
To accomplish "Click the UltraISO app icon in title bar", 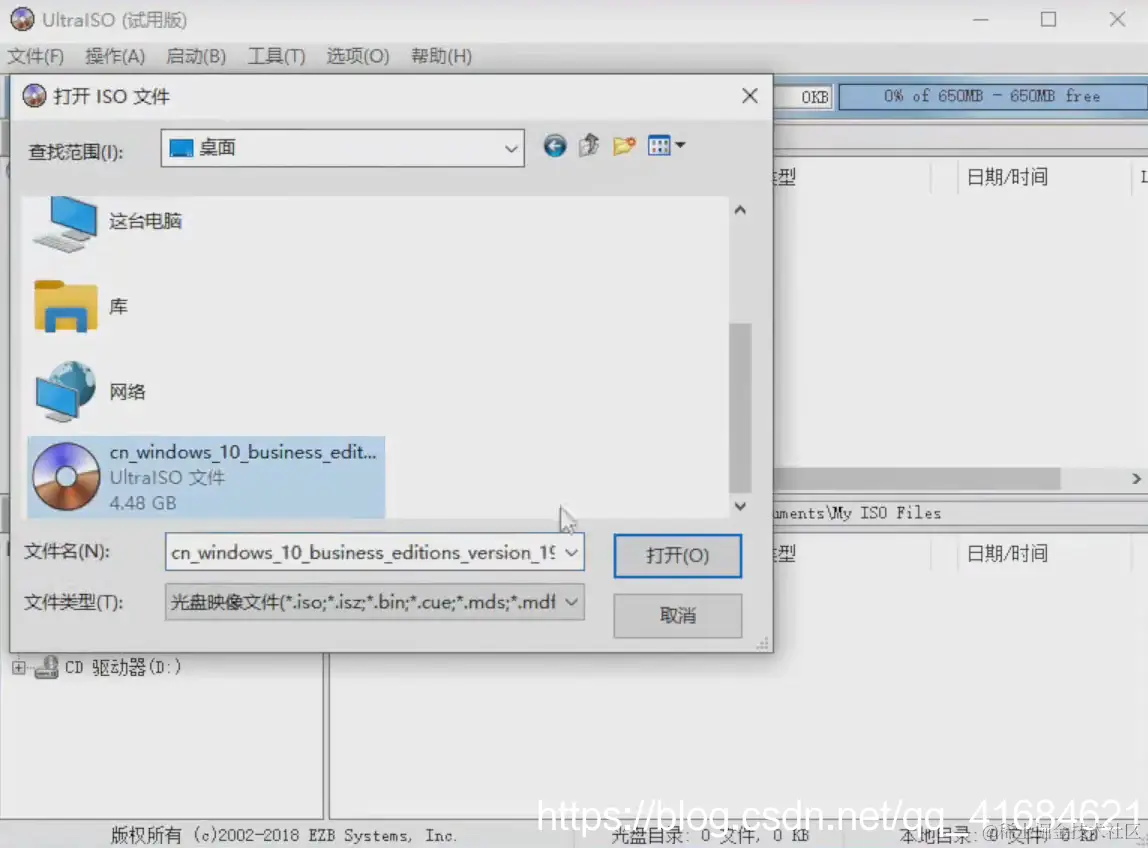I will 22,19.
